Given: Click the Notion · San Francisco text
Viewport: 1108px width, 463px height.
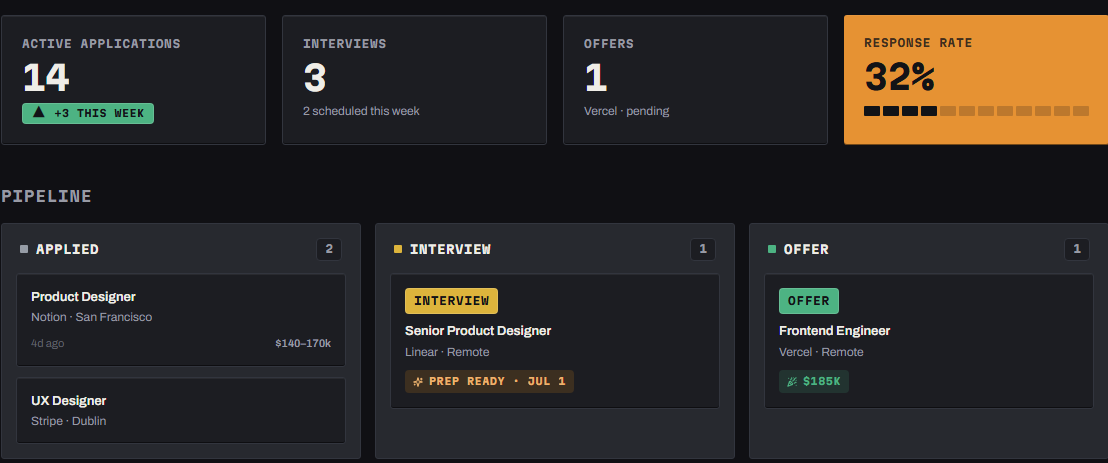Looking at the screenshot, I should (x=92, y=317).
